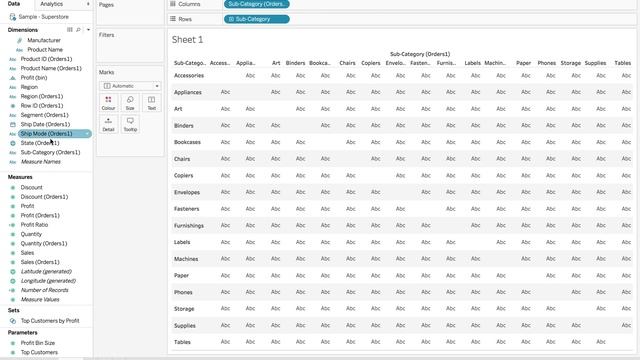
Task: Click the histogram icon beside Profit (bin)
Action: pyautogui.click(x=13, y=78)
